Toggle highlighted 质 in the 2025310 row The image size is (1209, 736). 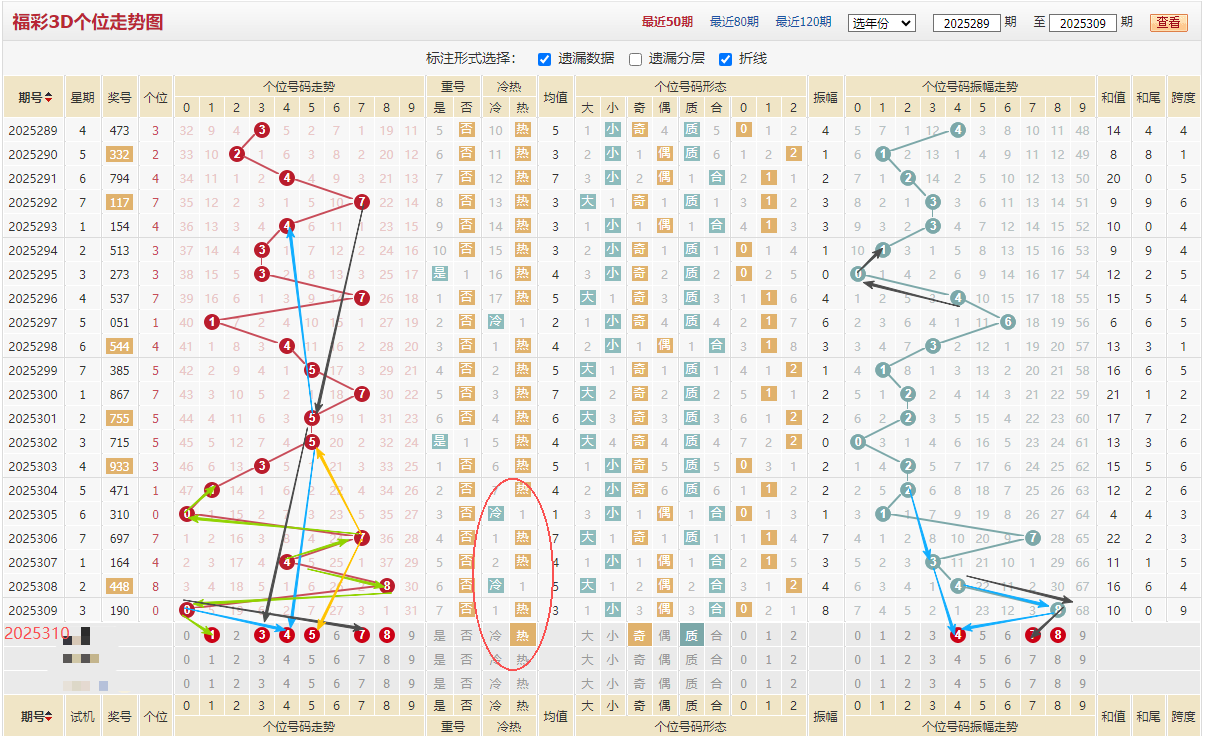(691, 634)
